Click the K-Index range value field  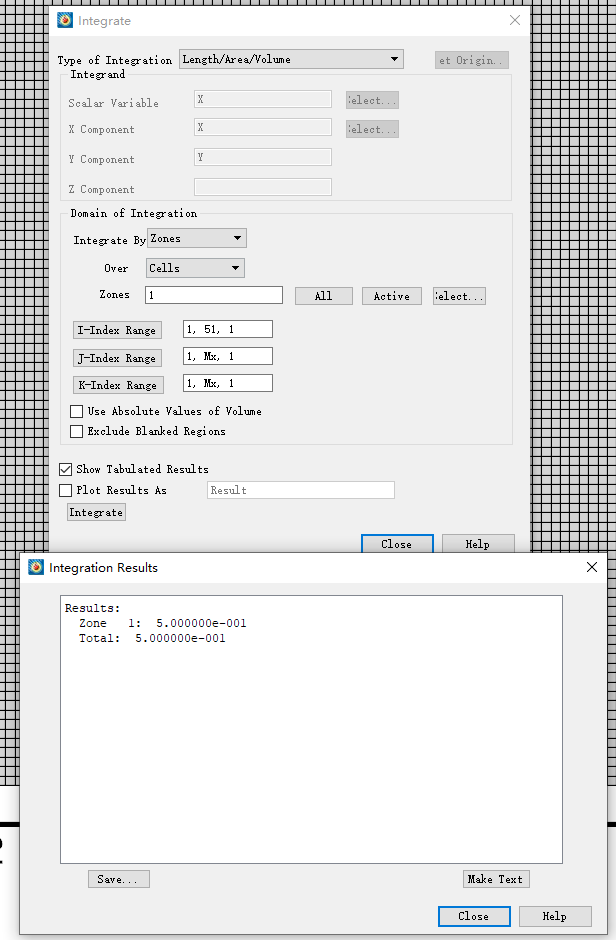(228, 383)
